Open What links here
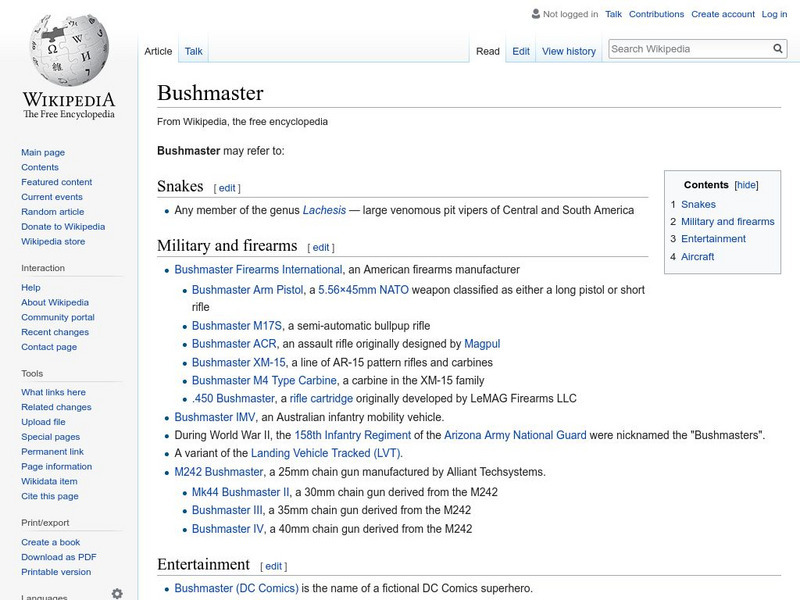Screen dimensions: 800x600 tap(53, 392)
